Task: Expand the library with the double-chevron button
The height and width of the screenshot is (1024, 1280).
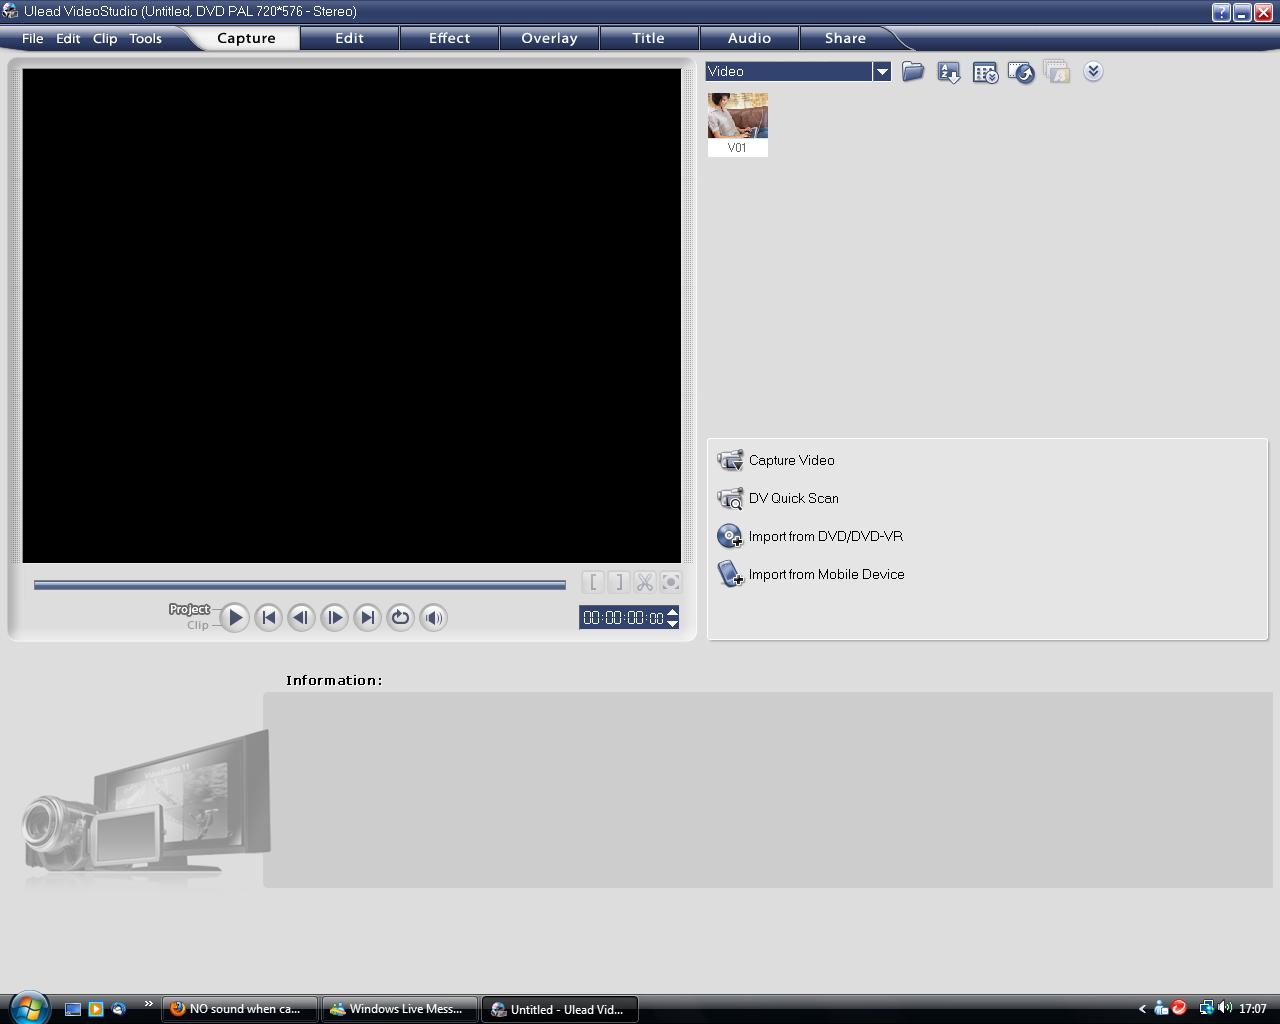Action: [1093, 71]
